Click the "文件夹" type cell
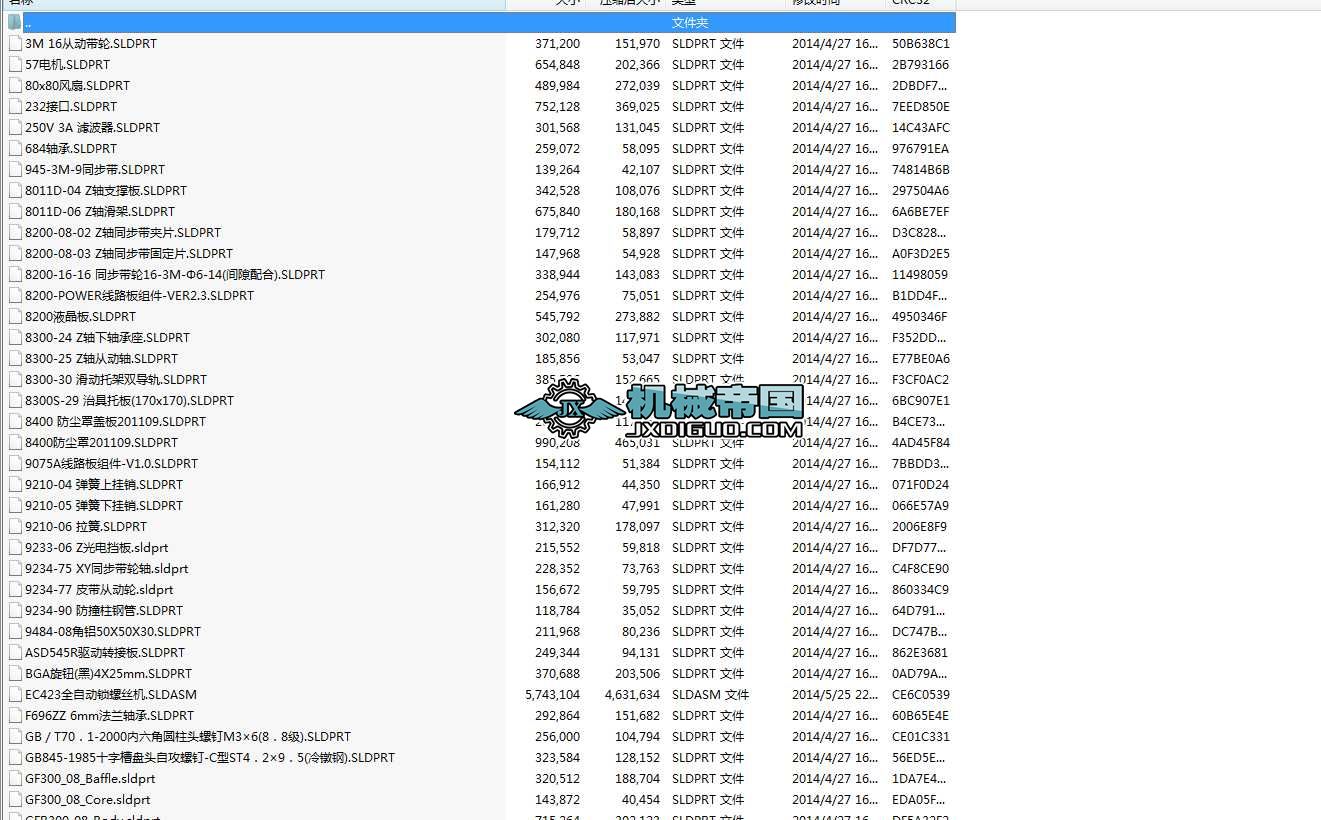 [x=690, y=22]
